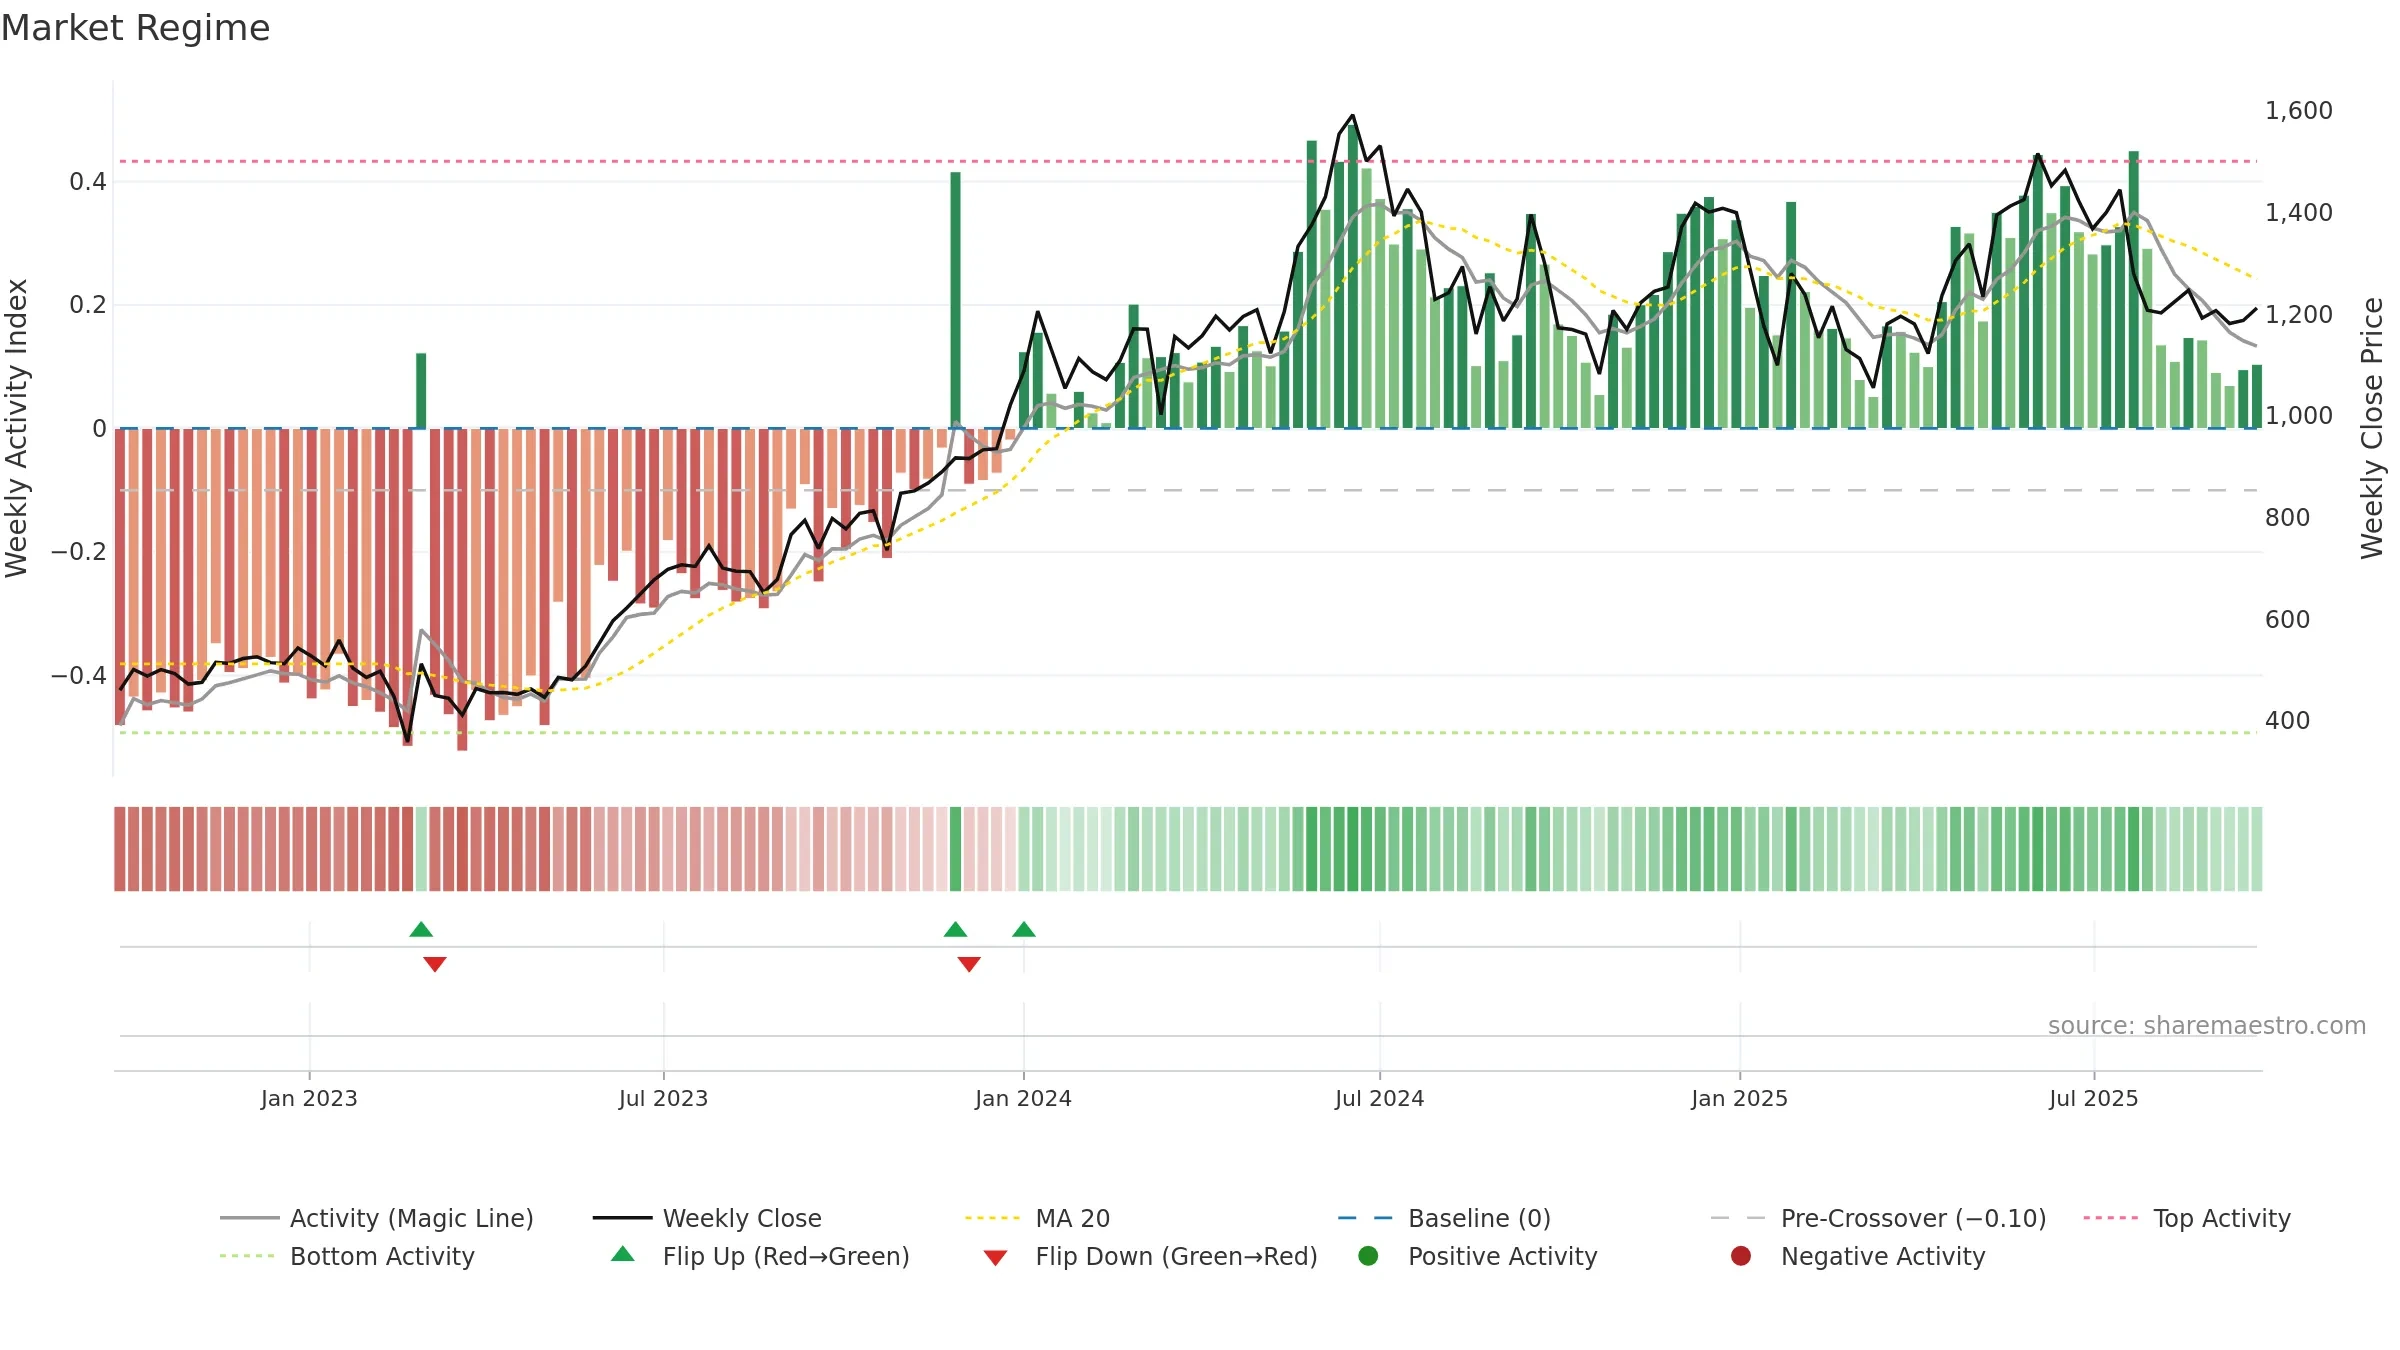Screen dimensions: 2400x1350
Task: Click the 800 price axis tick label
Action: [2288, 518]
